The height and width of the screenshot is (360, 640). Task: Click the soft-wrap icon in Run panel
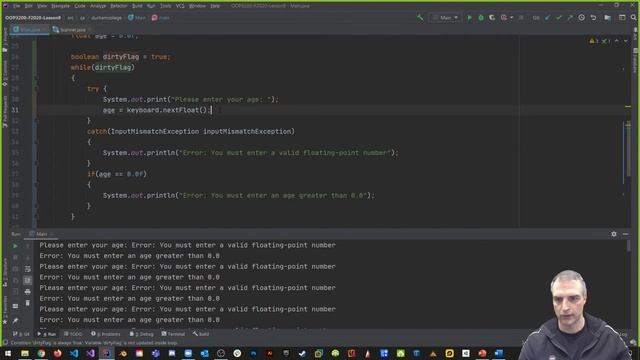coord(28,269)
